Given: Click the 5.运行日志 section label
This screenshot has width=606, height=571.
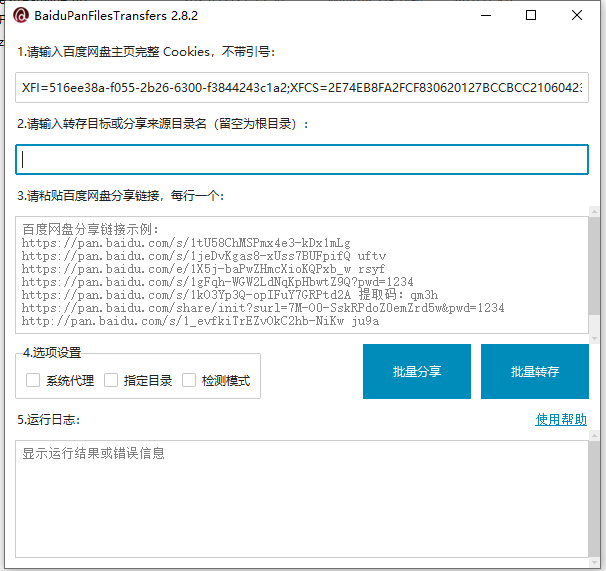Looking at the screenshot, I should click(x=48, y=420).
